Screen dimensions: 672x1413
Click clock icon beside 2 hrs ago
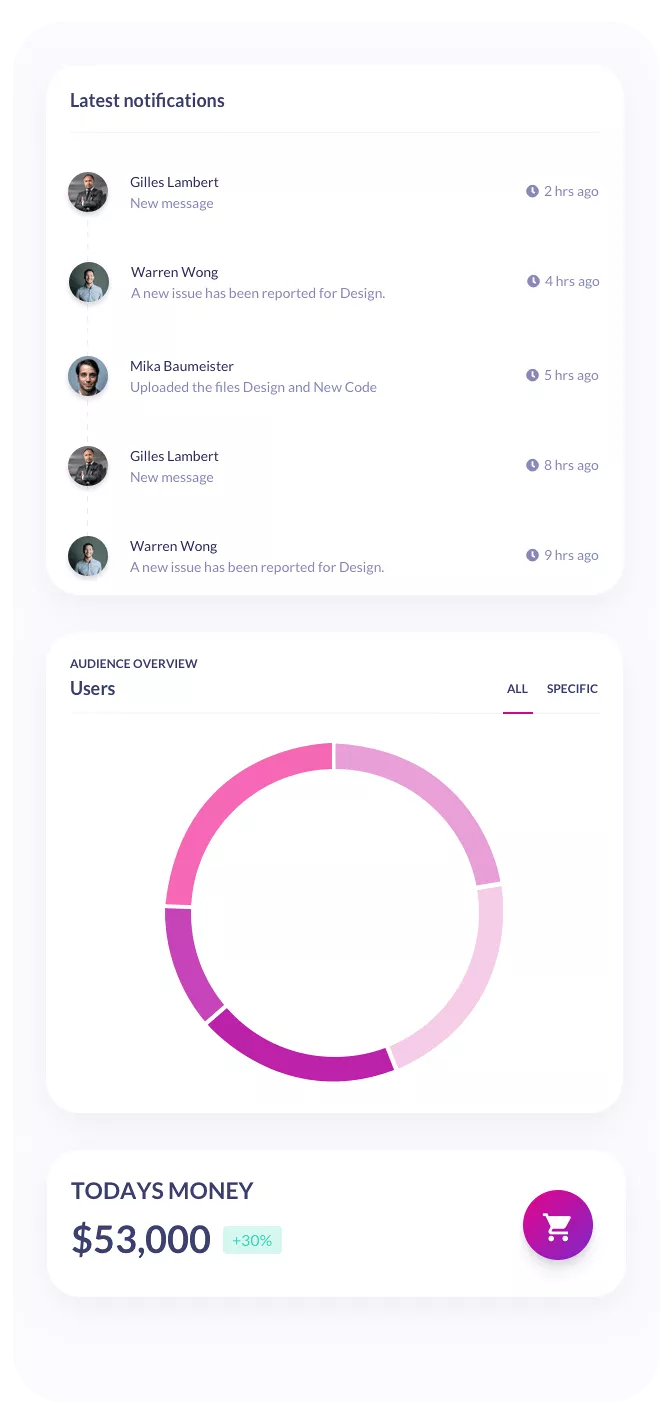pyautogui.click(x=532, y=191)
